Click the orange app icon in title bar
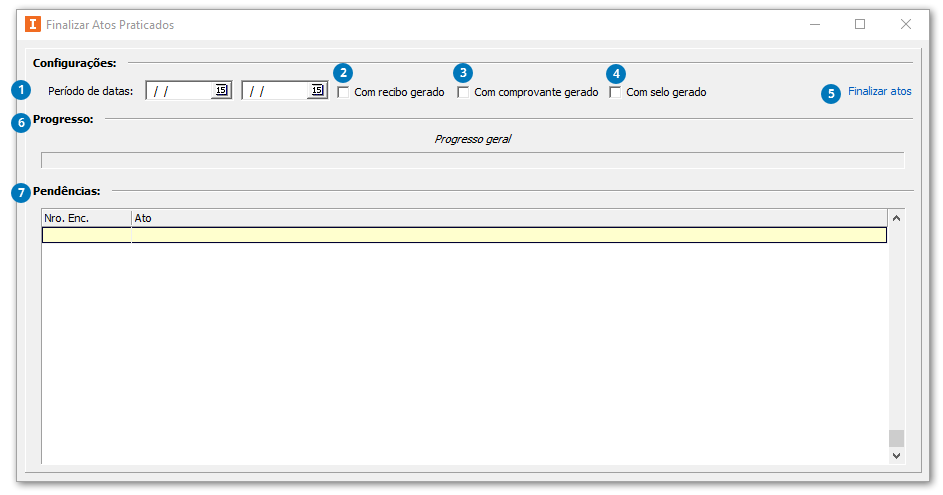 tap(33, 24)
